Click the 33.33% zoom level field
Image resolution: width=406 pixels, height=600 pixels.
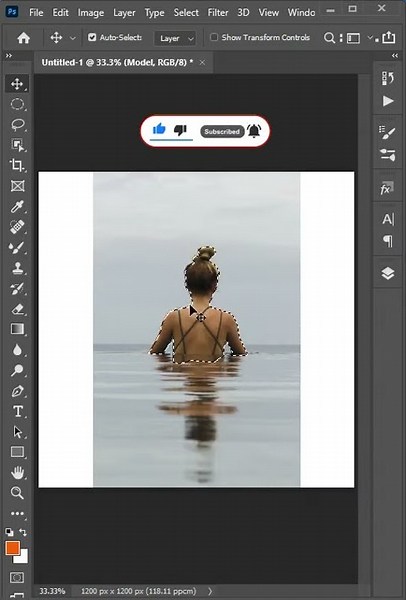coord(52,591)
